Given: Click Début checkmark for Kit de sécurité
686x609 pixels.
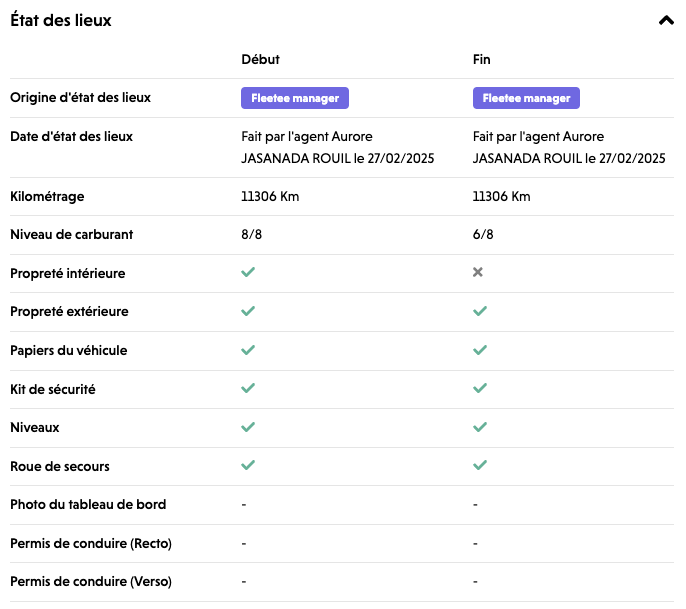Looking at the screenshot, I should click(248, 388).
